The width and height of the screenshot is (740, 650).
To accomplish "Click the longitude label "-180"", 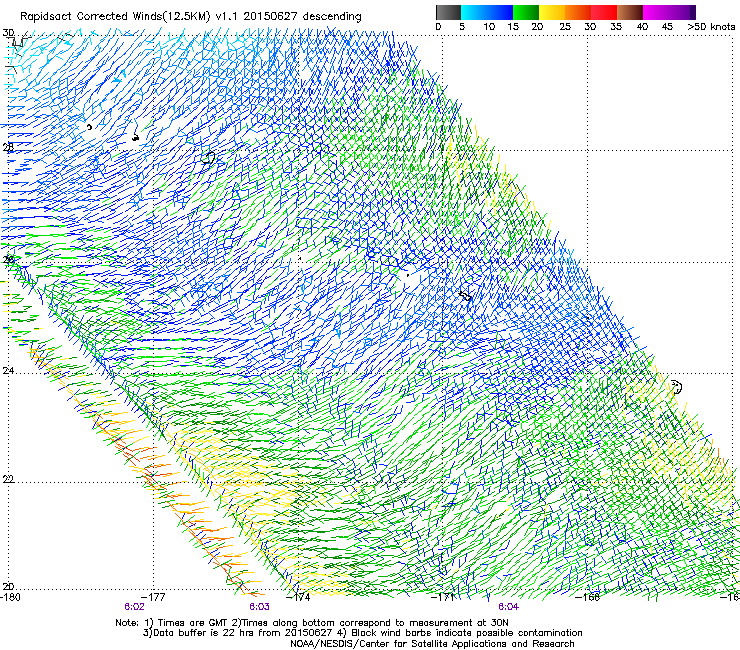I will [10, 597].
